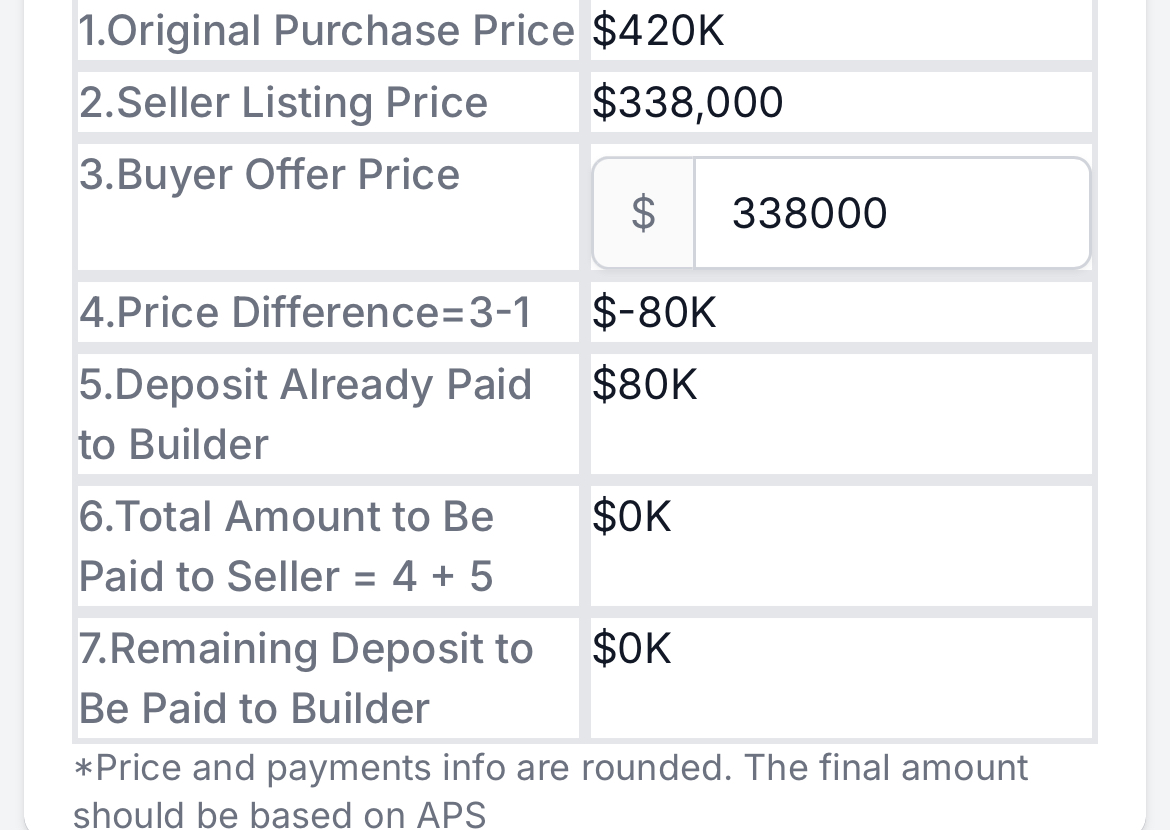The image size is (1170, 830).
Task: Select Deposit Already Paid to Builder label
Action: click(x=305, y=414)
